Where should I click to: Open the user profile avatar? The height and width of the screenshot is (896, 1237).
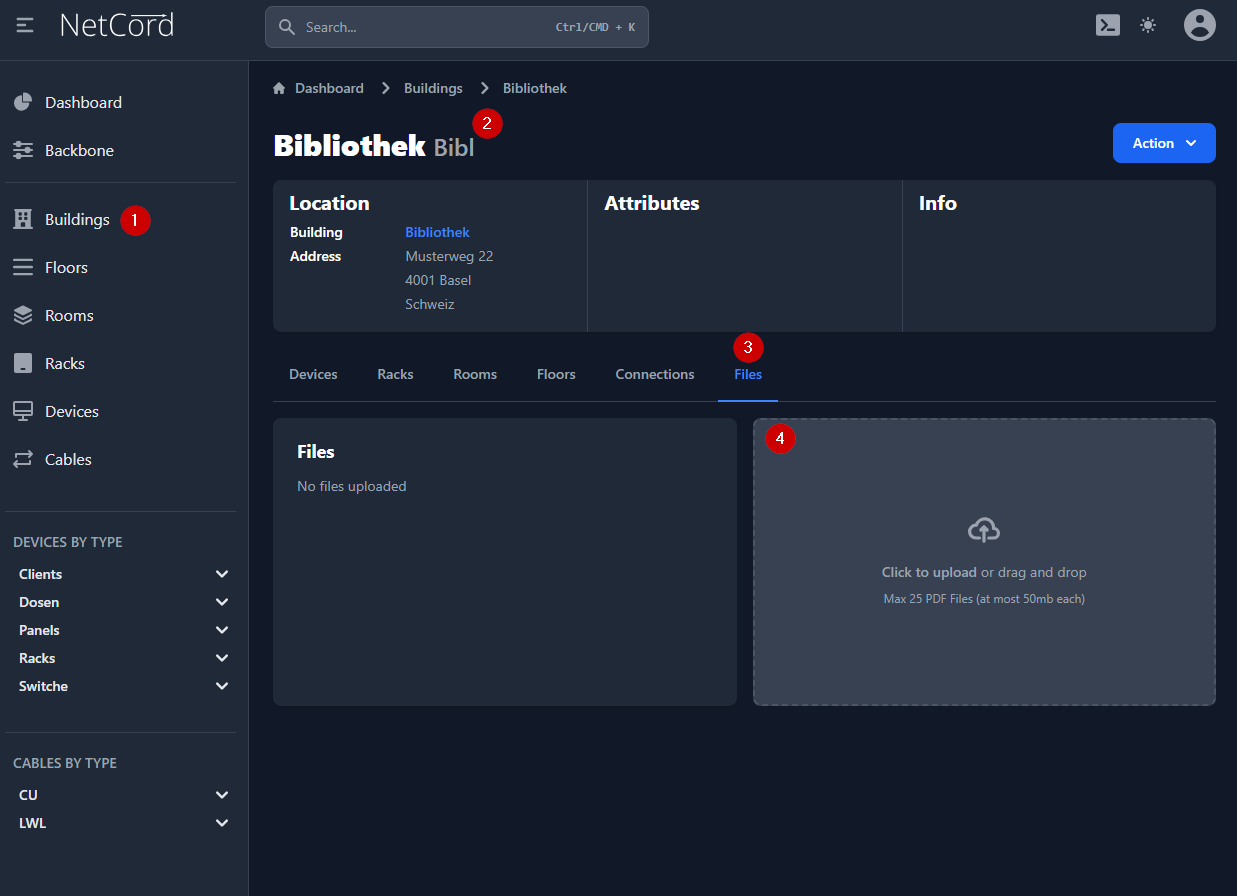click(1199, 25)
